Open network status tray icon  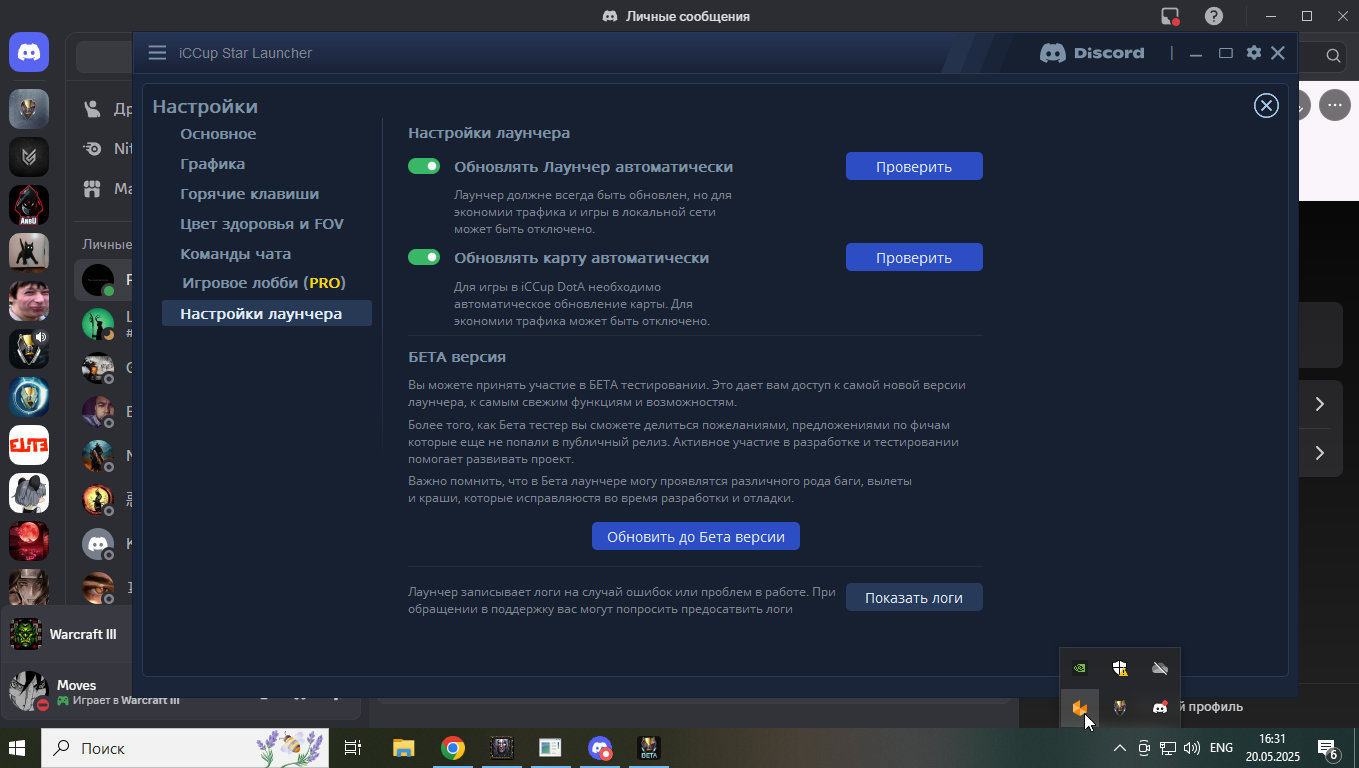pyautogui.click(x=1167, y=748)
